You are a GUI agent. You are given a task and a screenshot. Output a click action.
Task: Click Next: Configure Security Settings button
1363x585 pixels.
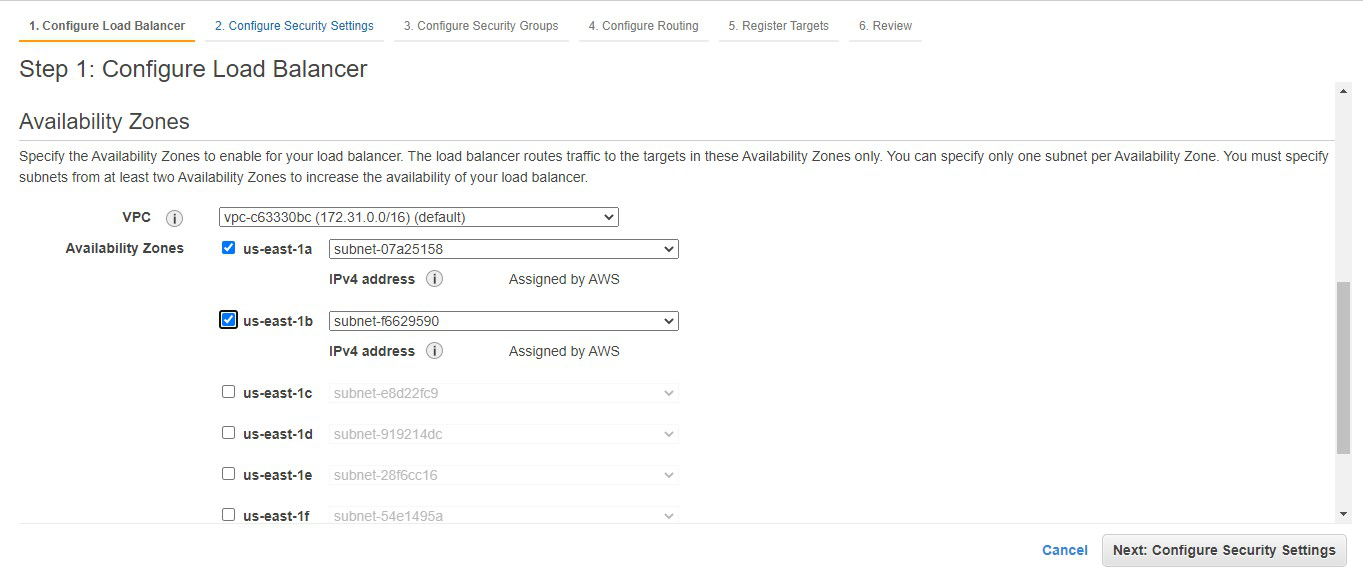1224,550
